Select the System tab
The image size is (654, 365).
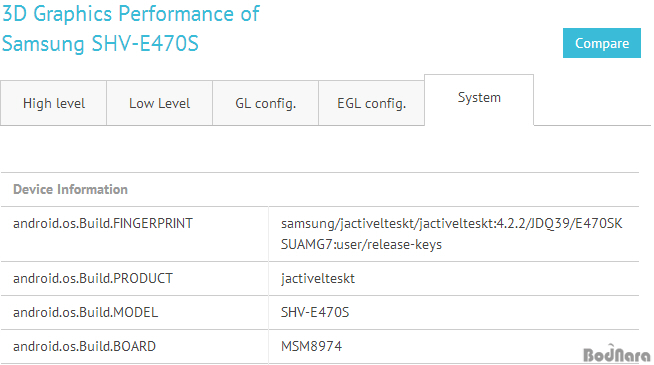click(x=479, y=99)
